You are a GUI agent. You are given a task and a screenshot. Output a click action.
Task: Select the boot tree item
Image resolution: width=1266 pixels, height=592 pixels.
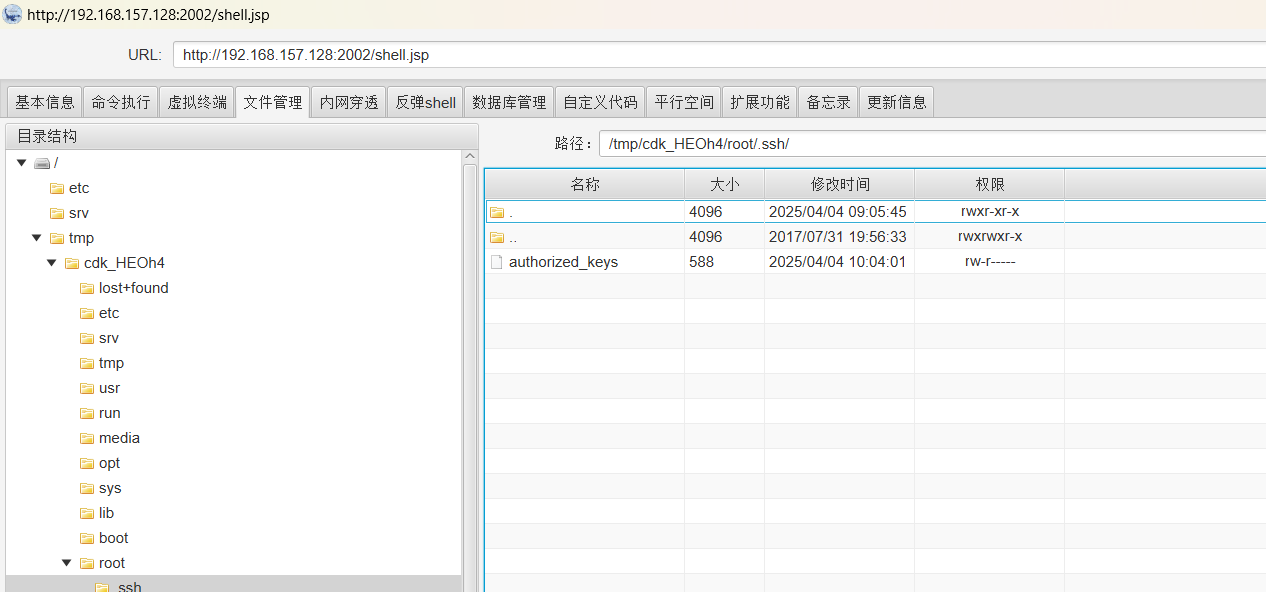click(x=114, y=538)
